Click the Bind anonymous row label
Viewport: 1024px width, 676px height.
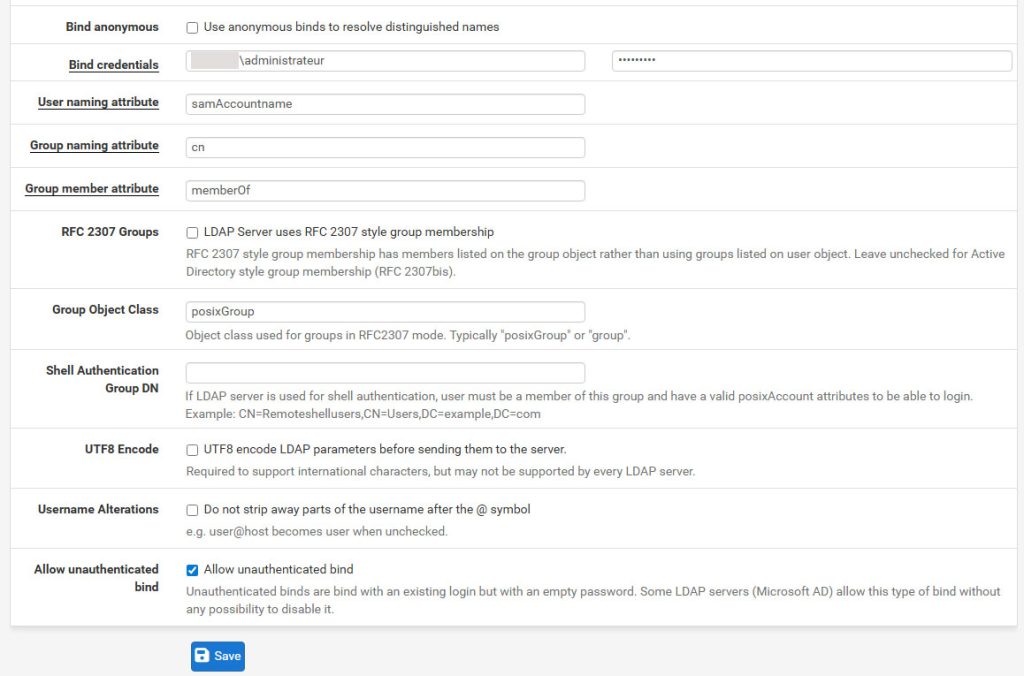(112, 27)
